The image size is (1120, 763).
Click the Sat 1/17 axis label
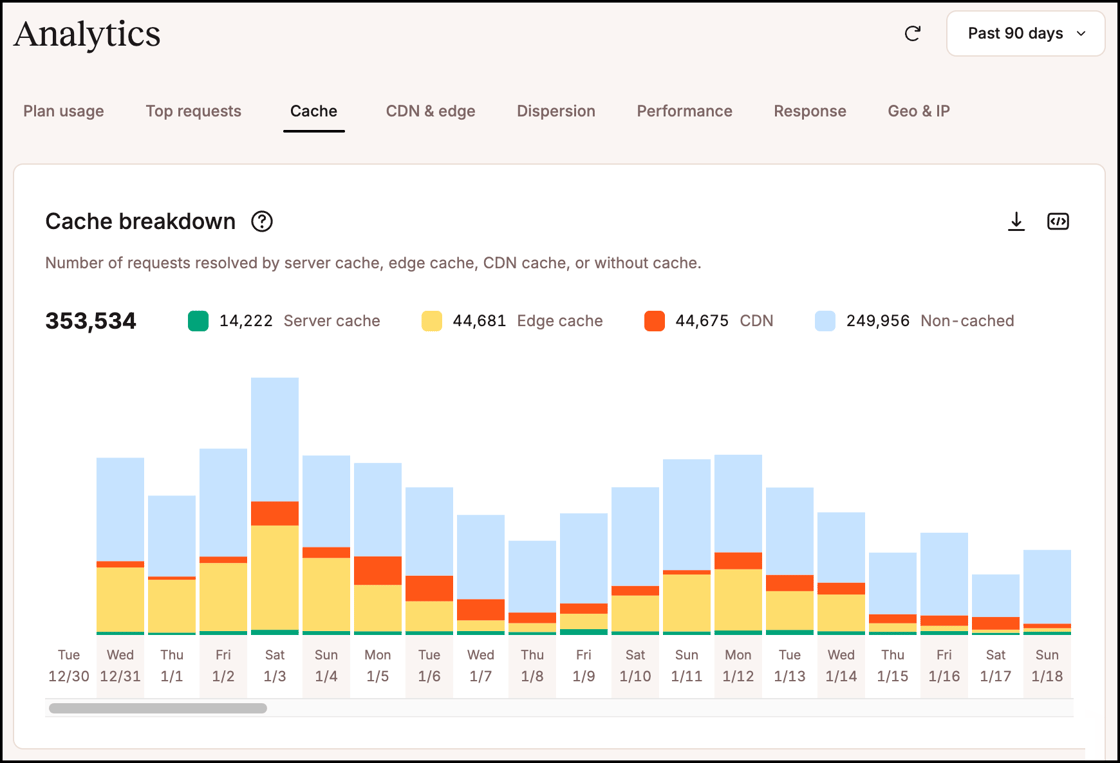point(996,665)
